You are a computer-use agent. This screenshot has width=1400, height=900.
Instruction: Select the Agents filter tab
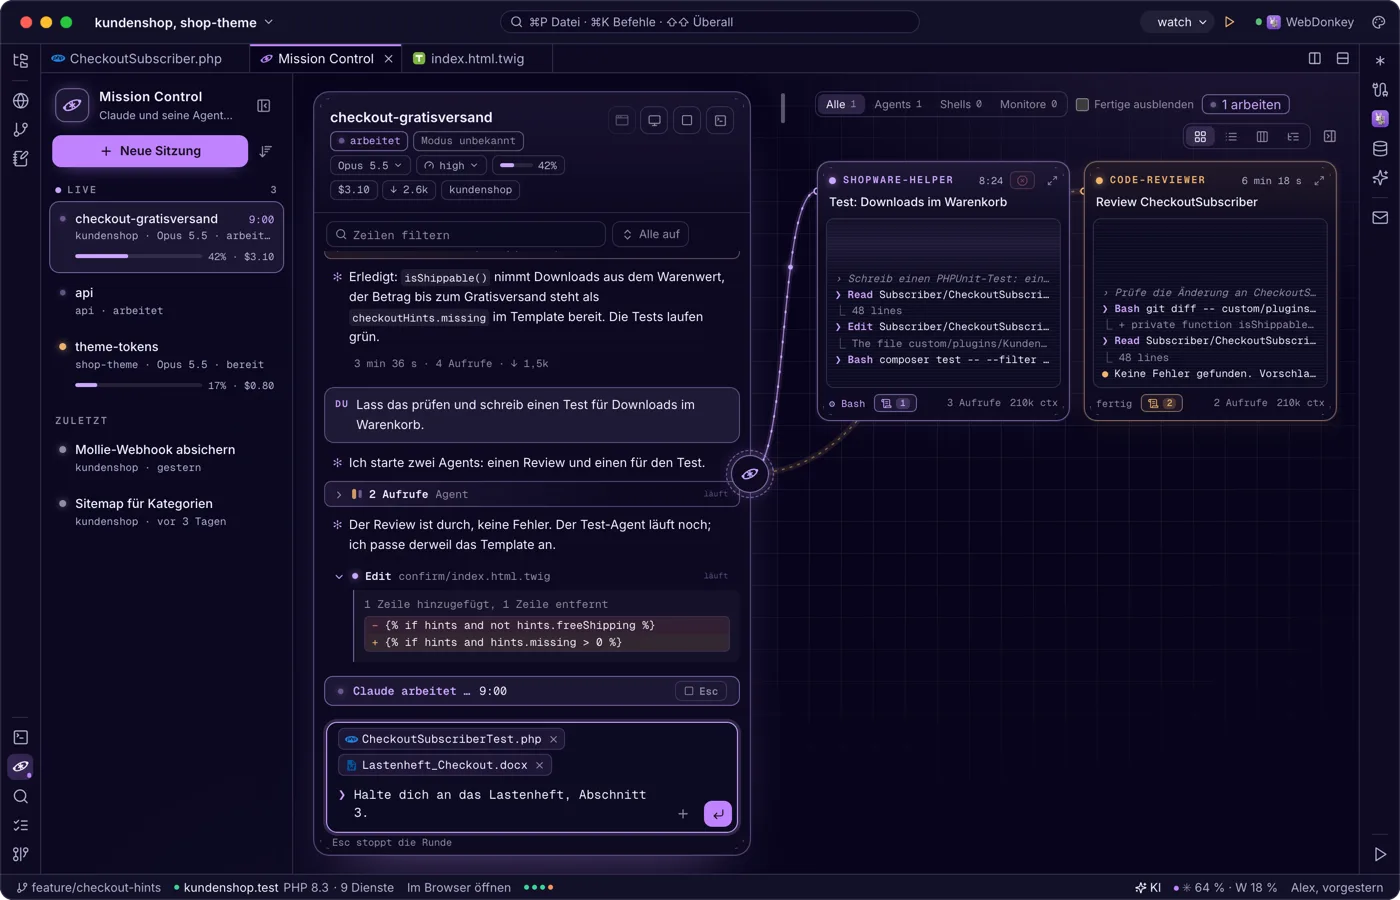point(897,105)
